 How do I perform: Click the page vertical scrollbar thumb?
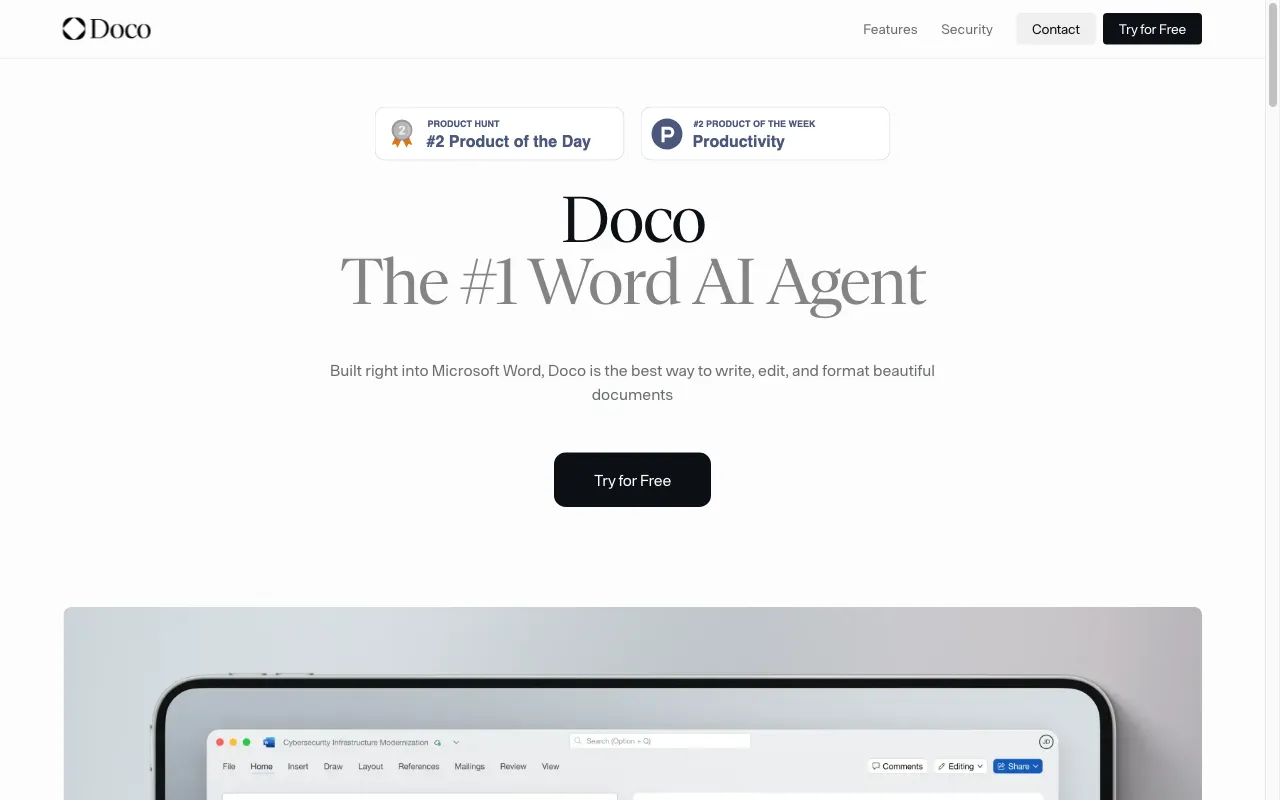coord(1273,56)
